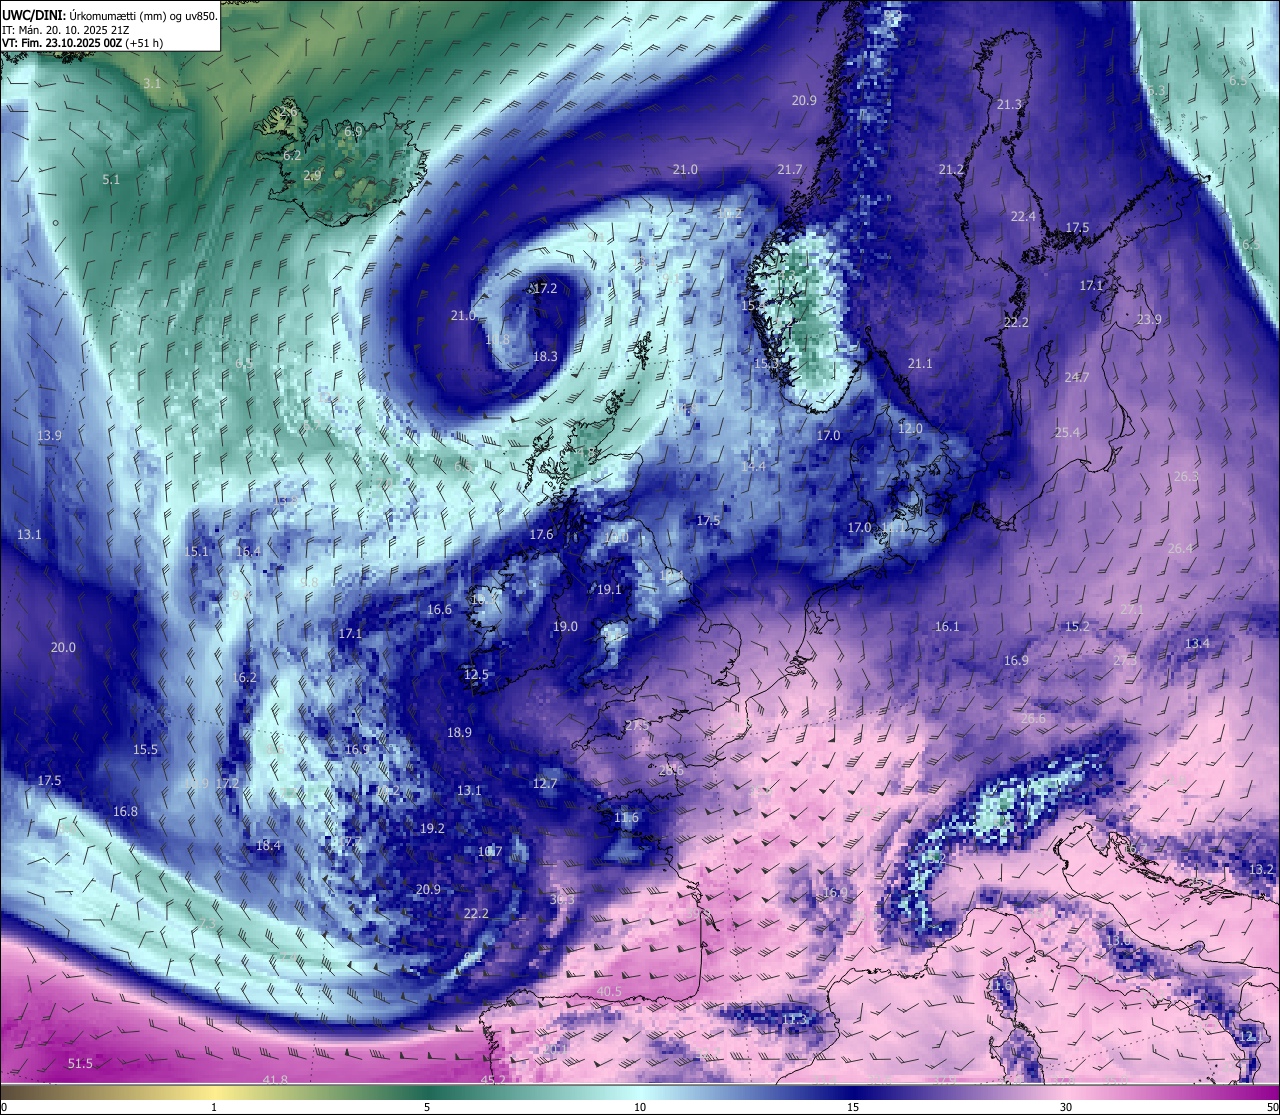Click the 15.1 value in the Atlantic

pyautogui.click(x=197, y=551)
